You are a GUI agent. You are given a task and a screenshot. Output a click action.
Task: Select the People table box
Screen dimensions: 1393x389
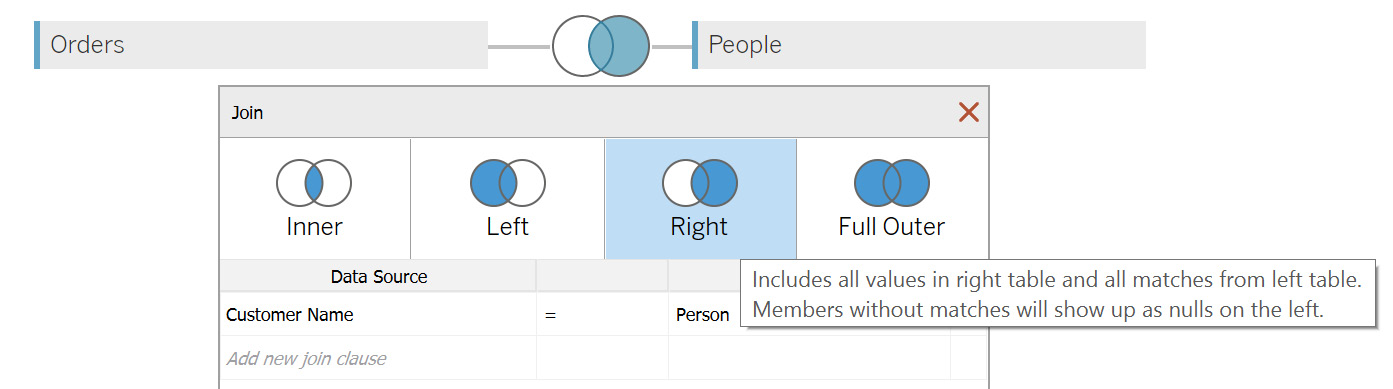click(x=918, y=45)
